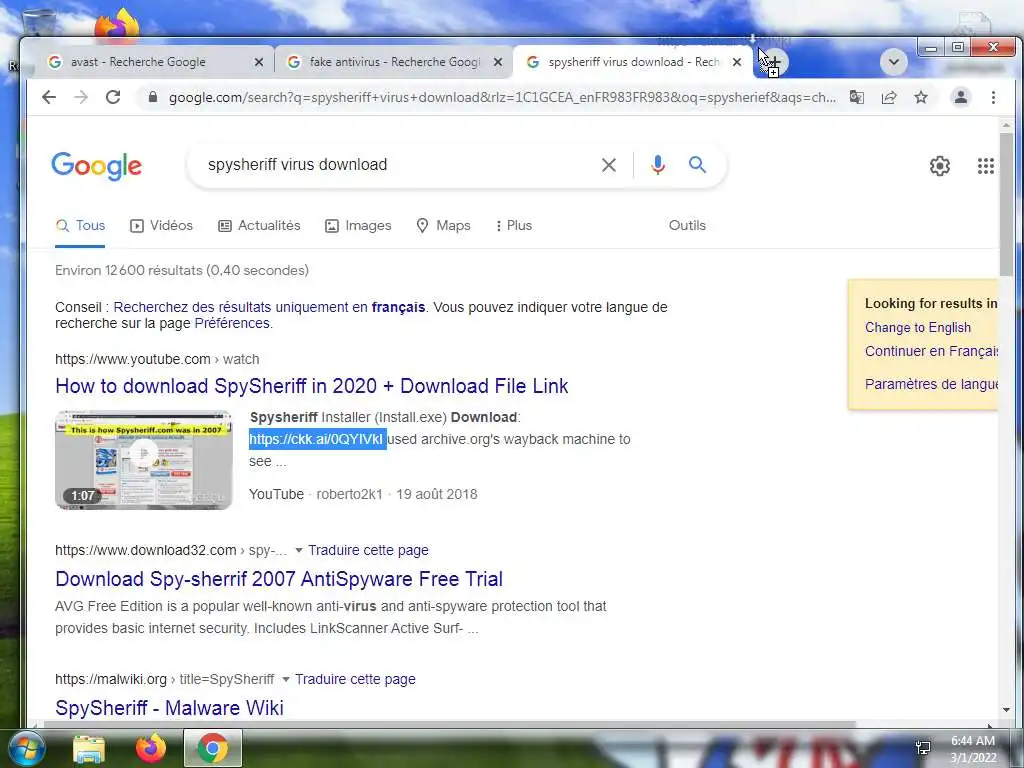This screenshot has width=1024, height=768.
Task: Expand the tab search chevron
Action: pyautogui.click(x=893, y=62)
